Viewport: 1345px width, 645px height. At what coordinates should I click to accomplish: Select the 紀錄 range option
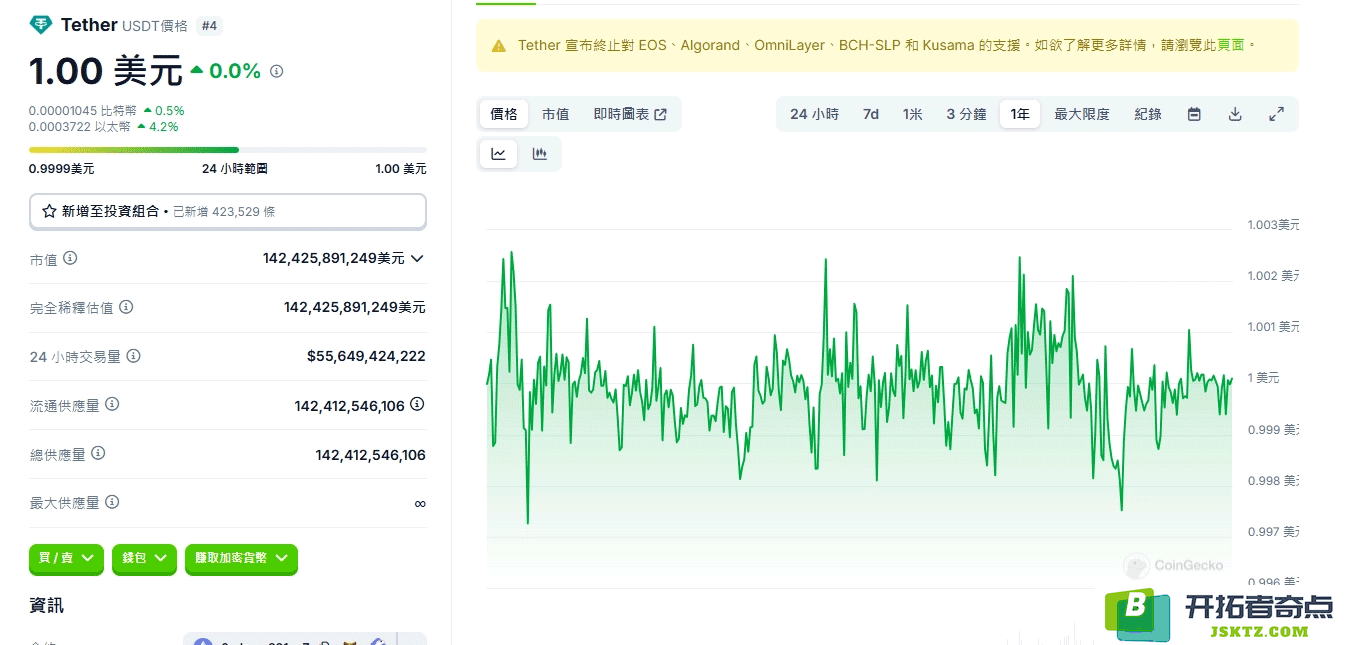pyautogui.click(x=1148, y=114)
